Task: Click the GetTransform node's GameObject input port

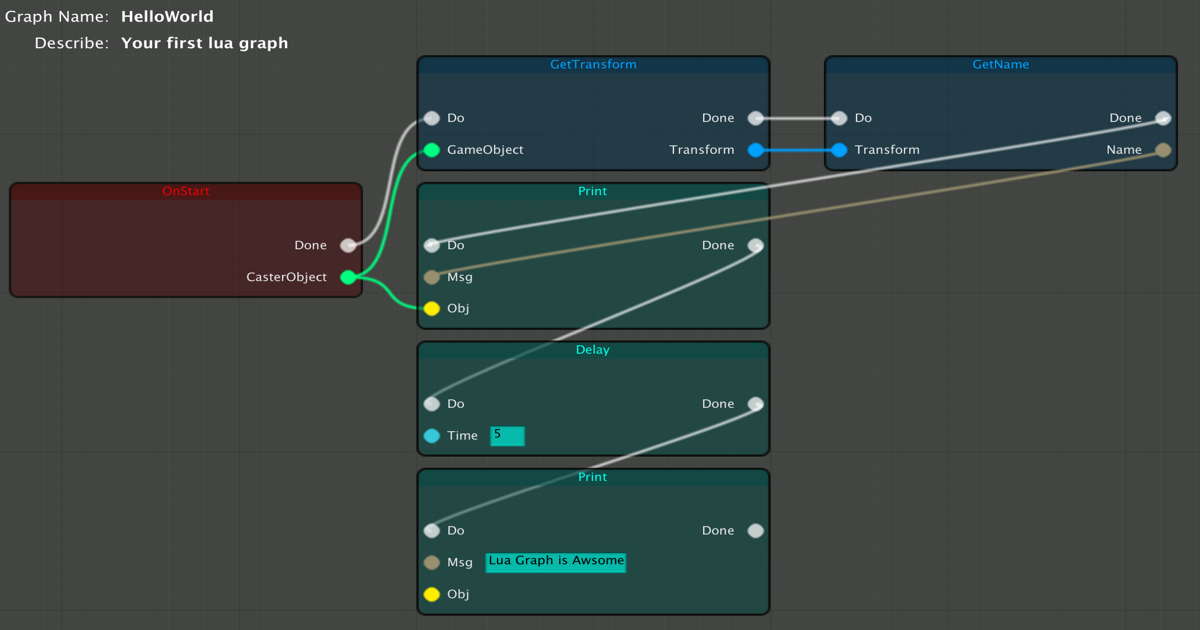Action: [x=432, y=150]
